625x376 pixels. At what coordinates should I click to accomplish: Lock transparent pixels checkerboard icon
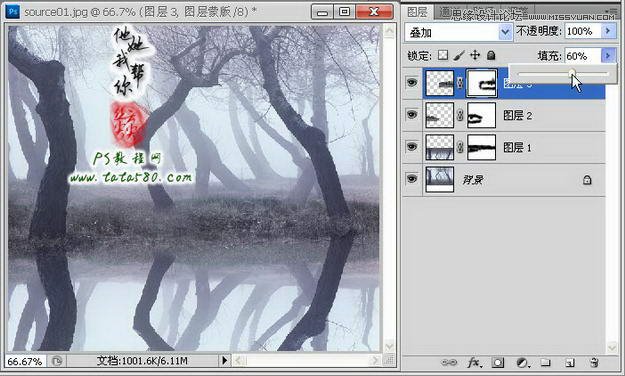443,55
